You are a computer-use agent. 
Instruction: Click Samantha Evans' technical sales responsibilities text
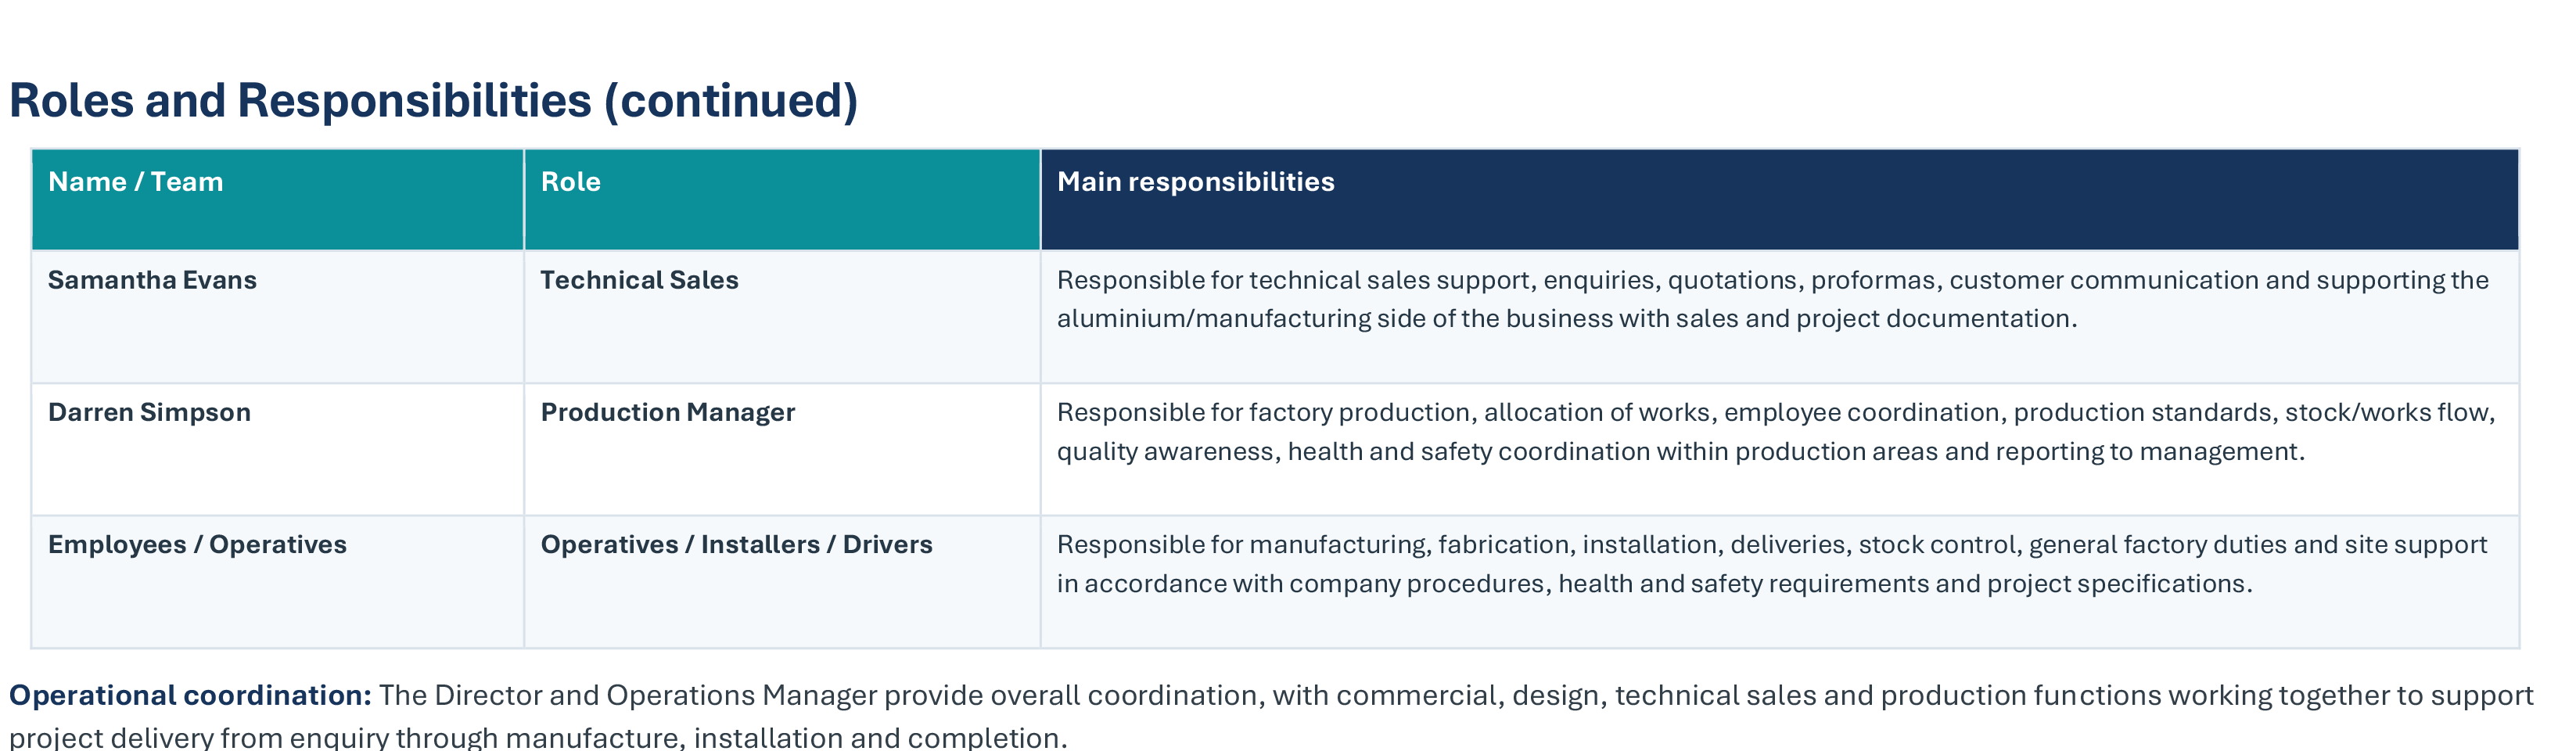1772,299
